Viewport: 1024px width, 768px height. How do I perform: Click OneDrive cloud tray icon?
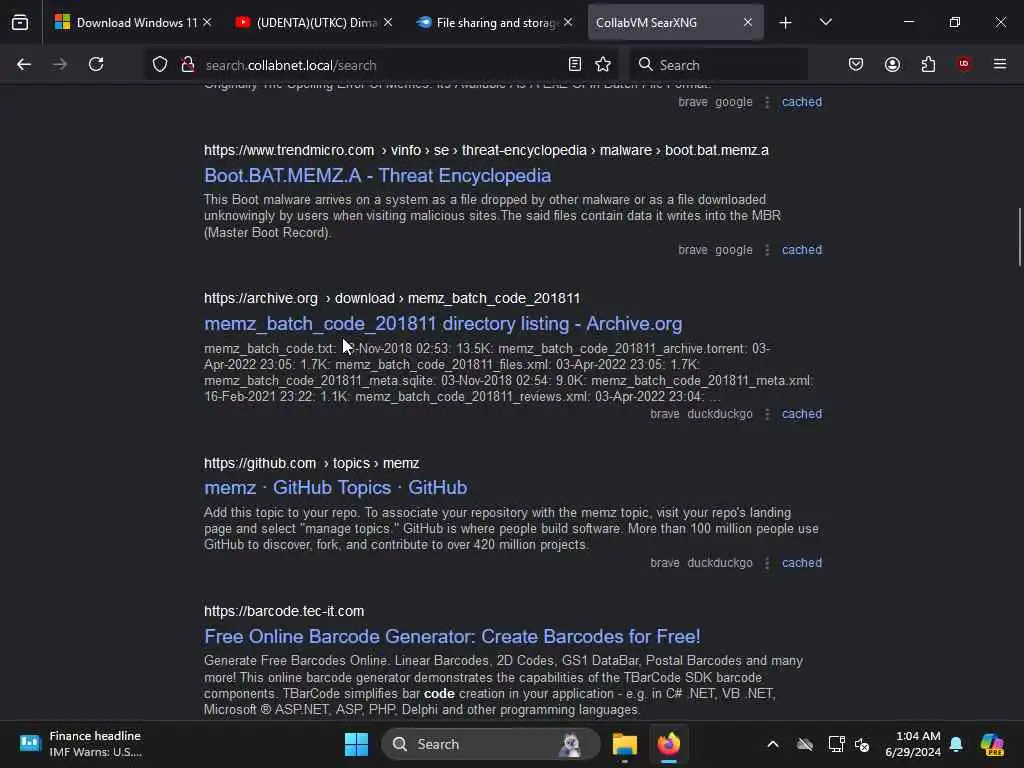coord(805,744)
